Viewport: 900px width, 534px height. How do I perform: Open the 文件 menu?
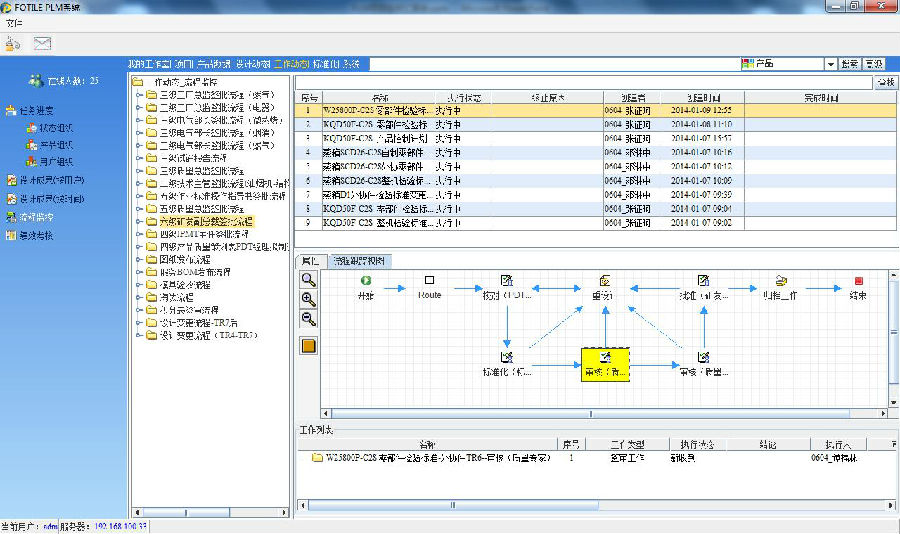(14, 21)
